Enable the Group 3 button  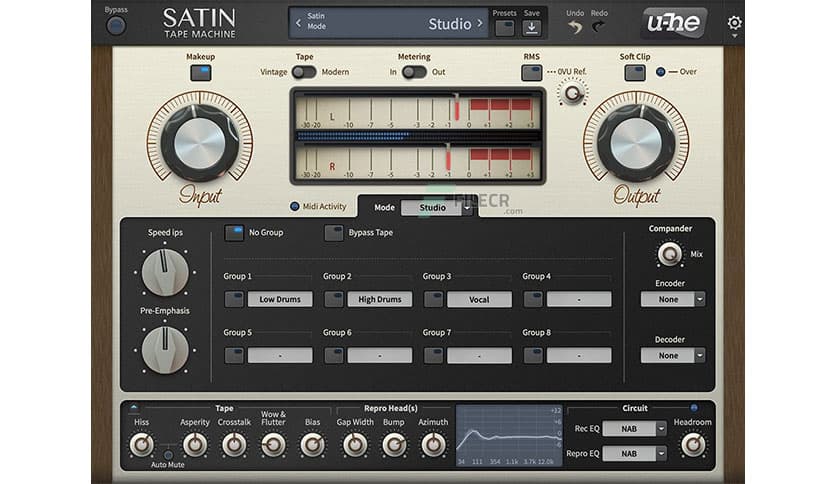[433, 299]
